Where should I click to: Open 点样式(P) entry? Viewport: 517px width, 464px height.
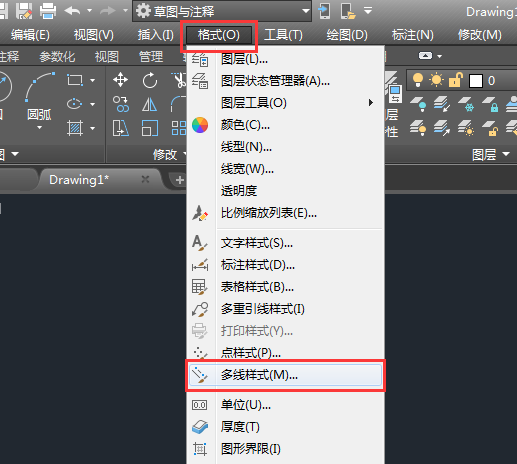(285, 353)
